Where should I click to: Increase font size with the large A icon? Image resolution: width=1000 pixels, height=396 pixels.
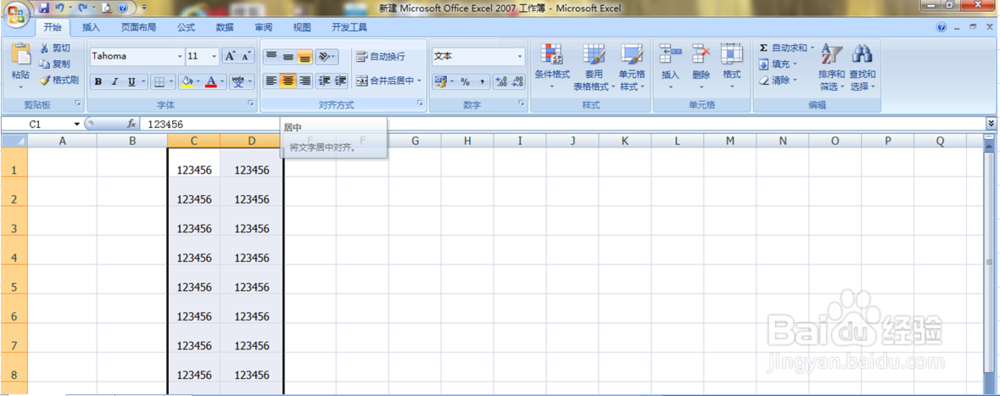(x=230, y=56)
